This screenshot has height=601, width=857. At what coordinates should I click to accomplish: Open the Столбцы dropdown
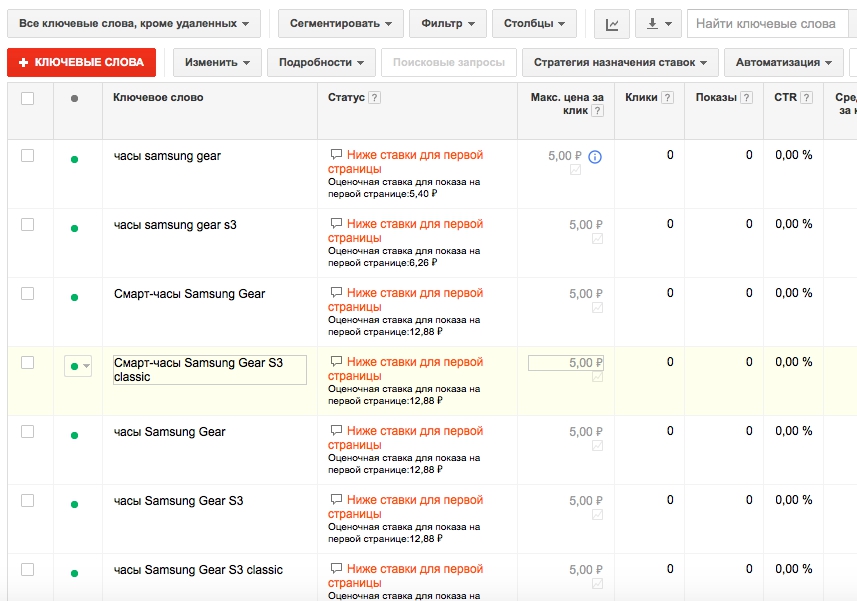point(534,23)
